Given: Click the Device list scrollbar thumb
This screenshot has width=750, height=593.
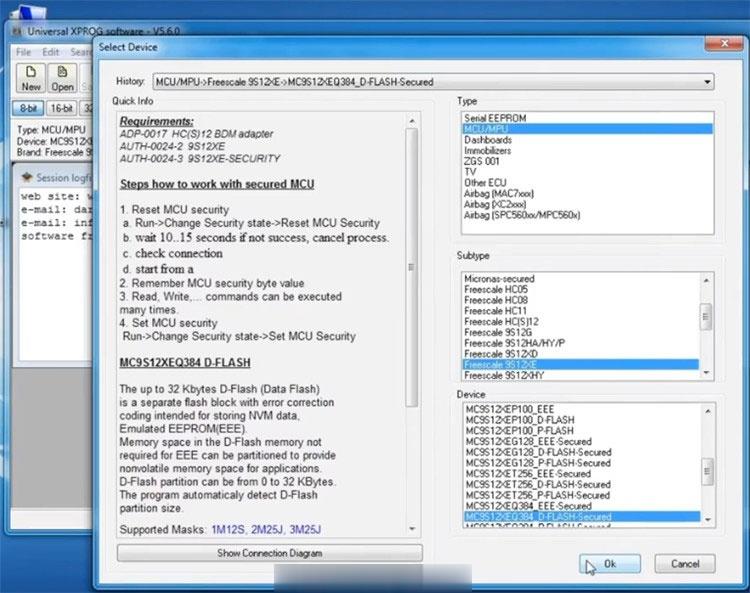Looking at the screenshot, I should click(x=708, y=471).
